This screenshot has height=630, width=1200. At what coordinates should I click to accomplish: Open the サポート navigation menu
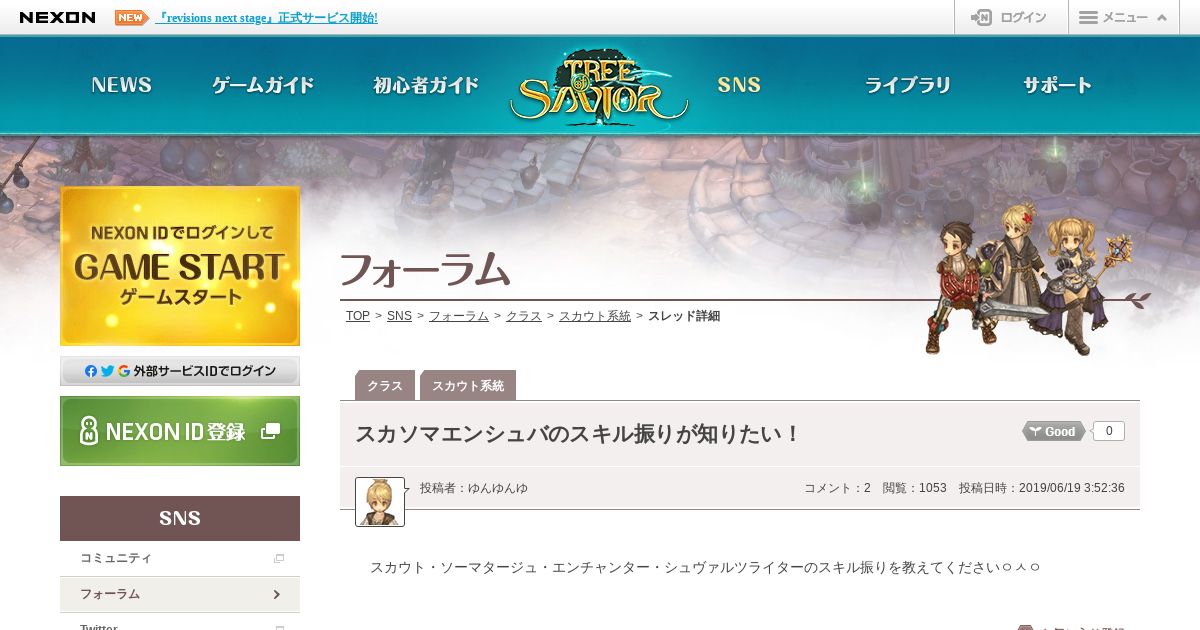click(x=1057, y=85)
